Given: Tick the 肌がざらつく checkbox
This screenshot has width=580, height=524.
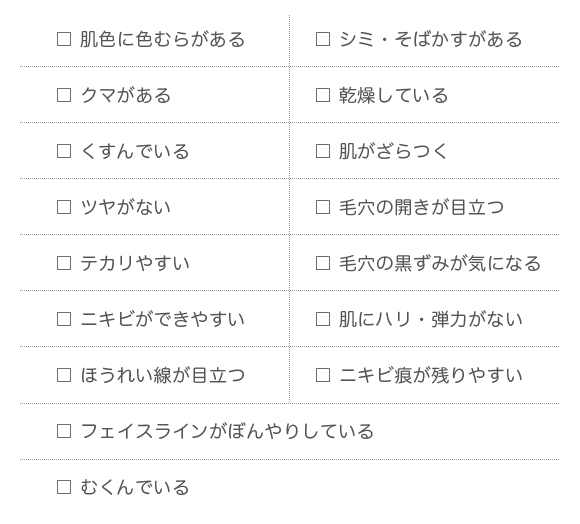Looking at the screenshot, I should coord(323,151).
